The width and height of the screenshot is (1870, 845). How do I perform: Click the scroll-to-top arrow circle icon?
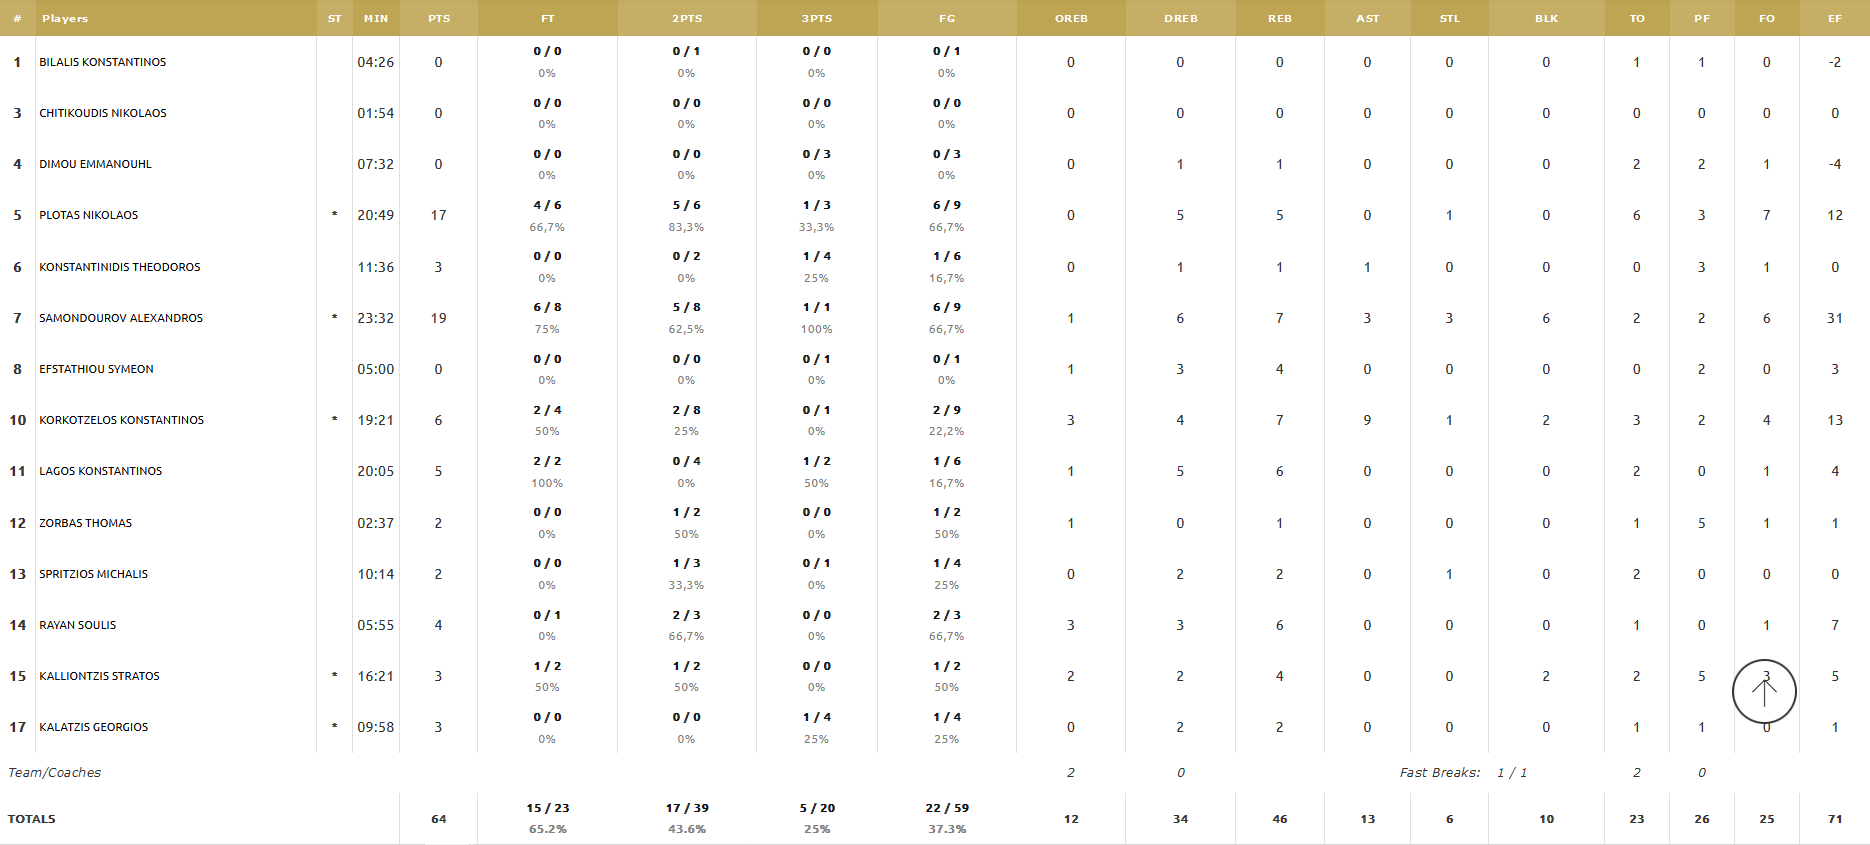coord(1764,691)
